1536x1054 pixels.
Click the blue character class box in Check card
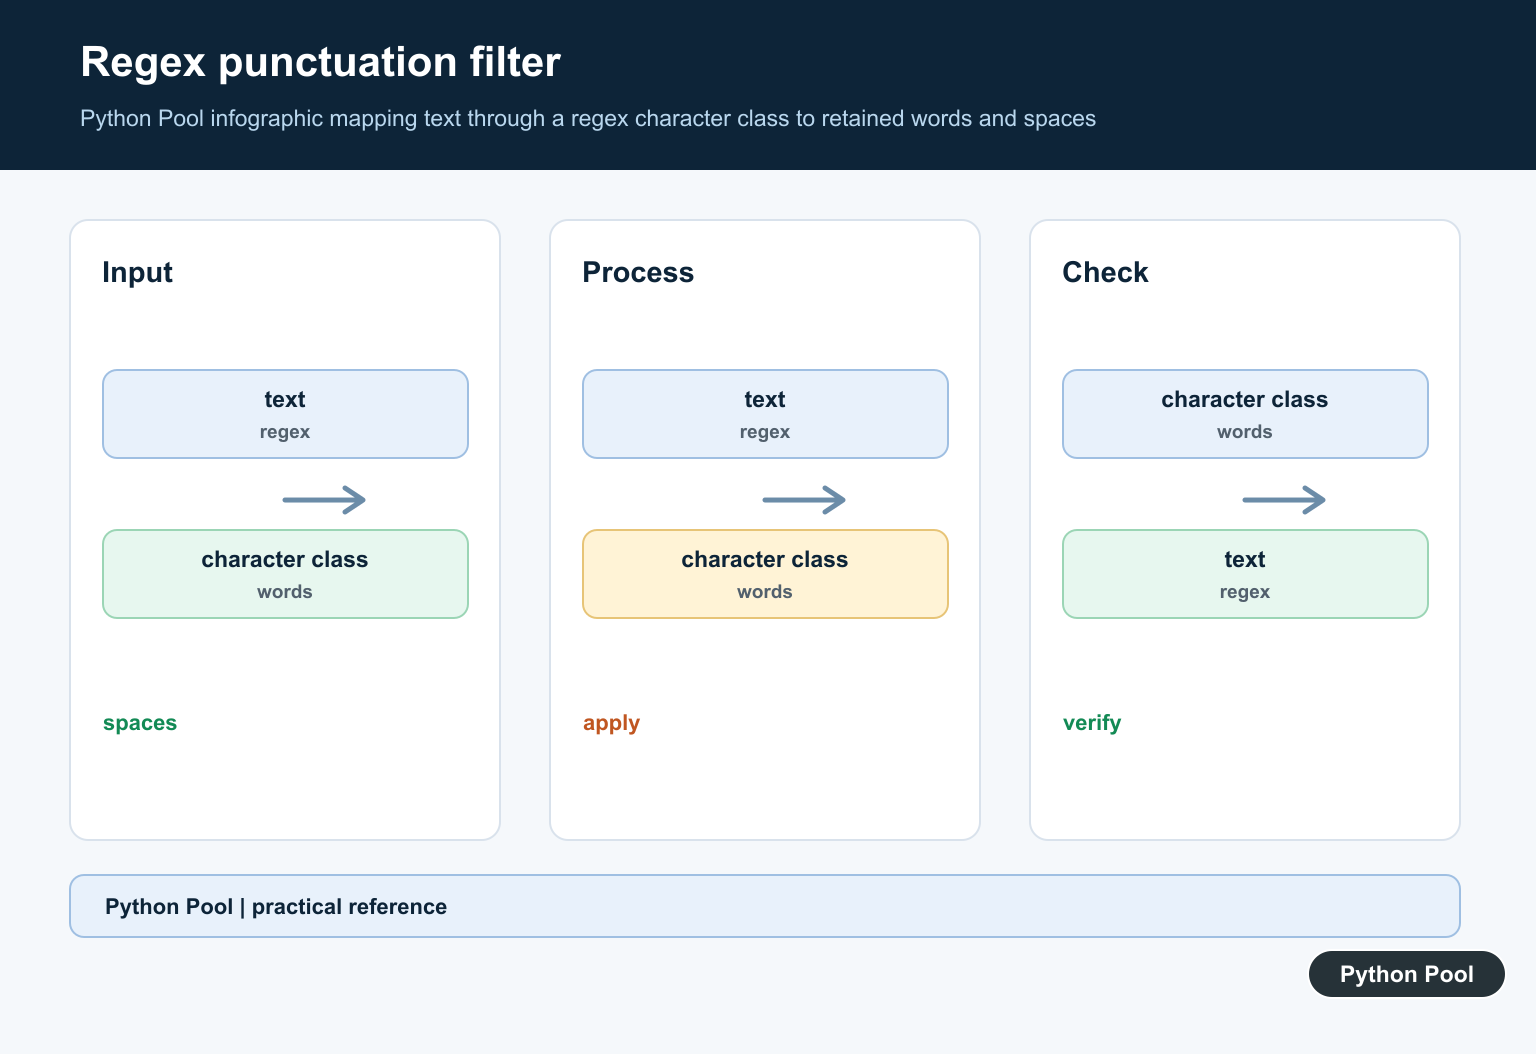pyautogui.click(x=1245, y=414)
